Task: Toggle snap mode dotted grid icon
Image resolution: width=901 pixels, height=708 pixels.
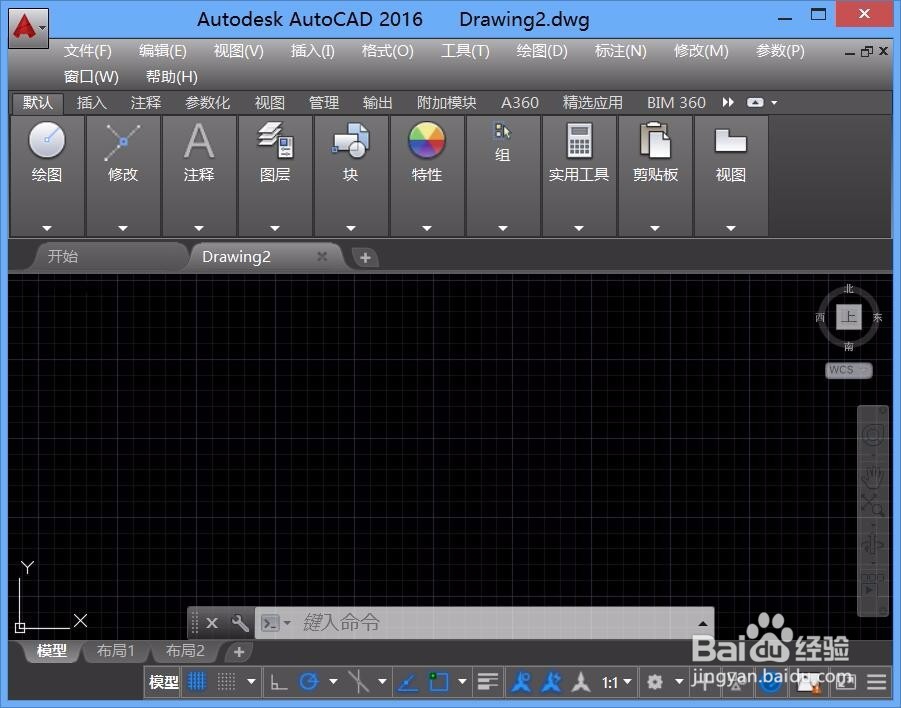Action: pyautogui.click(x=226, y=682)
